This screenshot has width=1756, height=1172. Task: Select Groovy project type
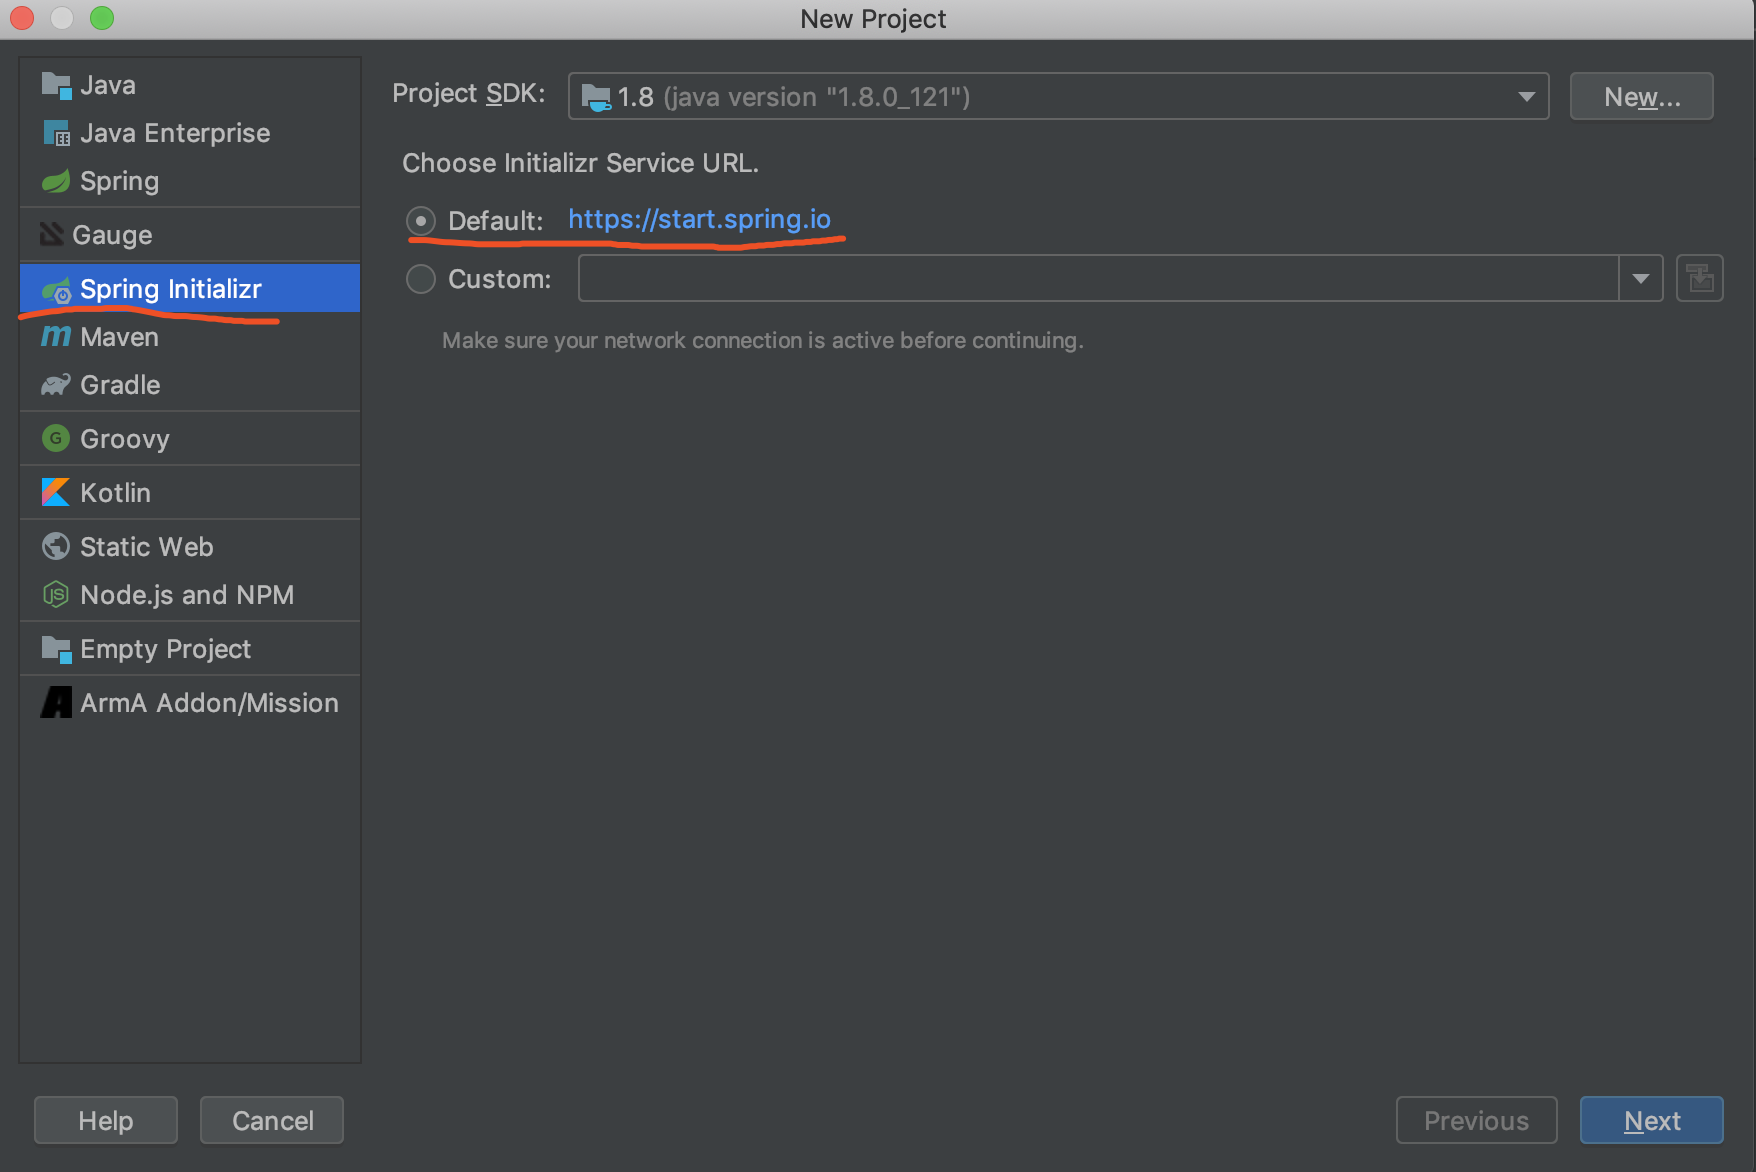tap(190, 439)
